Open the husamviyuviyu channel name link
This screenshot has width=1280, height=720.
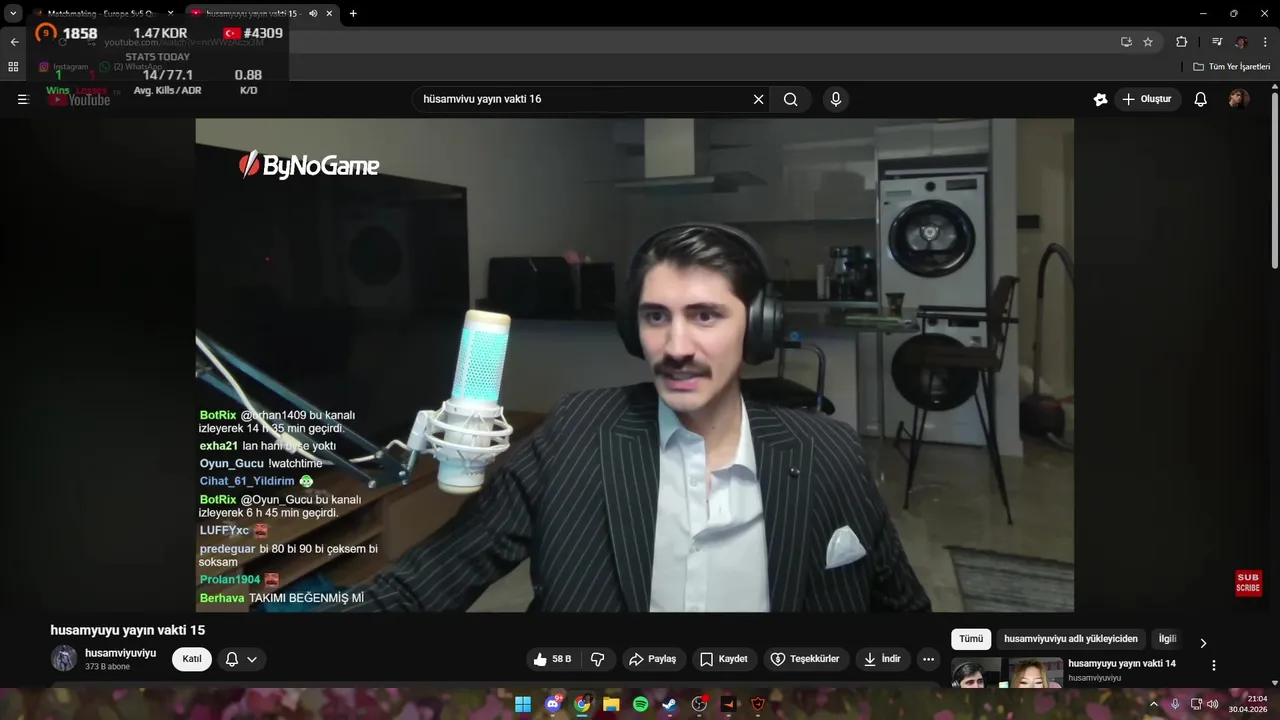pos(120,653)
